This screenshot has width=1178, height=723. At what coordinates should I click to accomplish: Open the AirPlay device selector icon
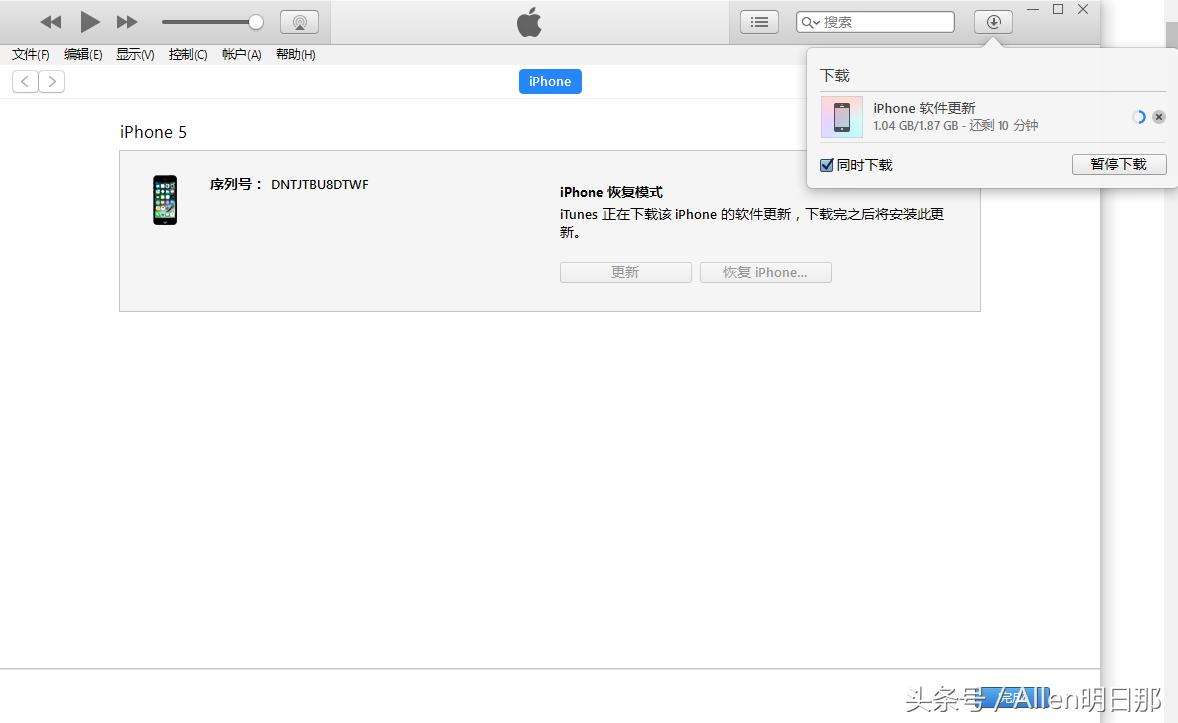click(x=299, y=21)
